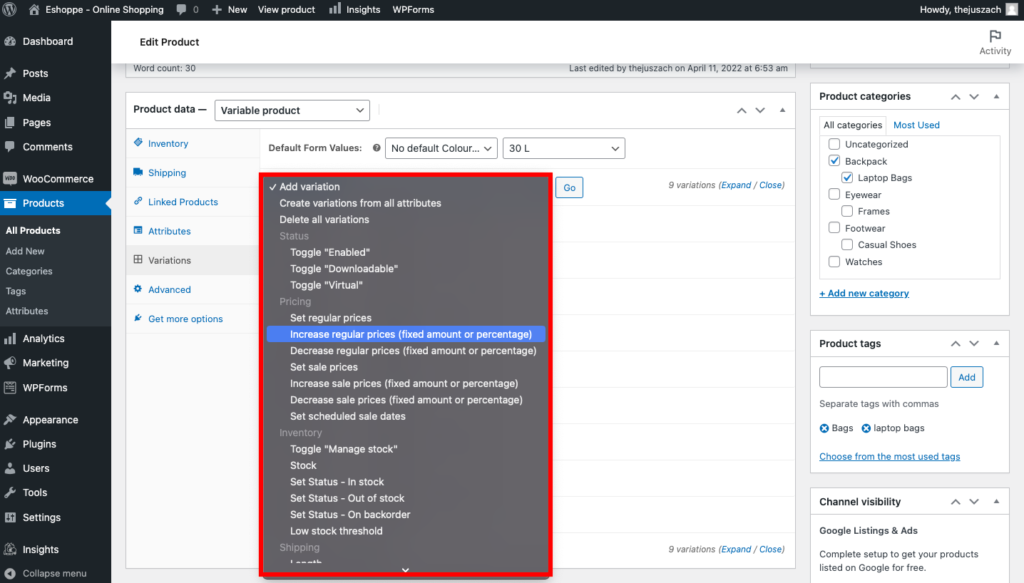Image resolution: width=1024 pixels, height=583 pixels.
Task: Open View product in admin bar
Action: pos(286,10)
